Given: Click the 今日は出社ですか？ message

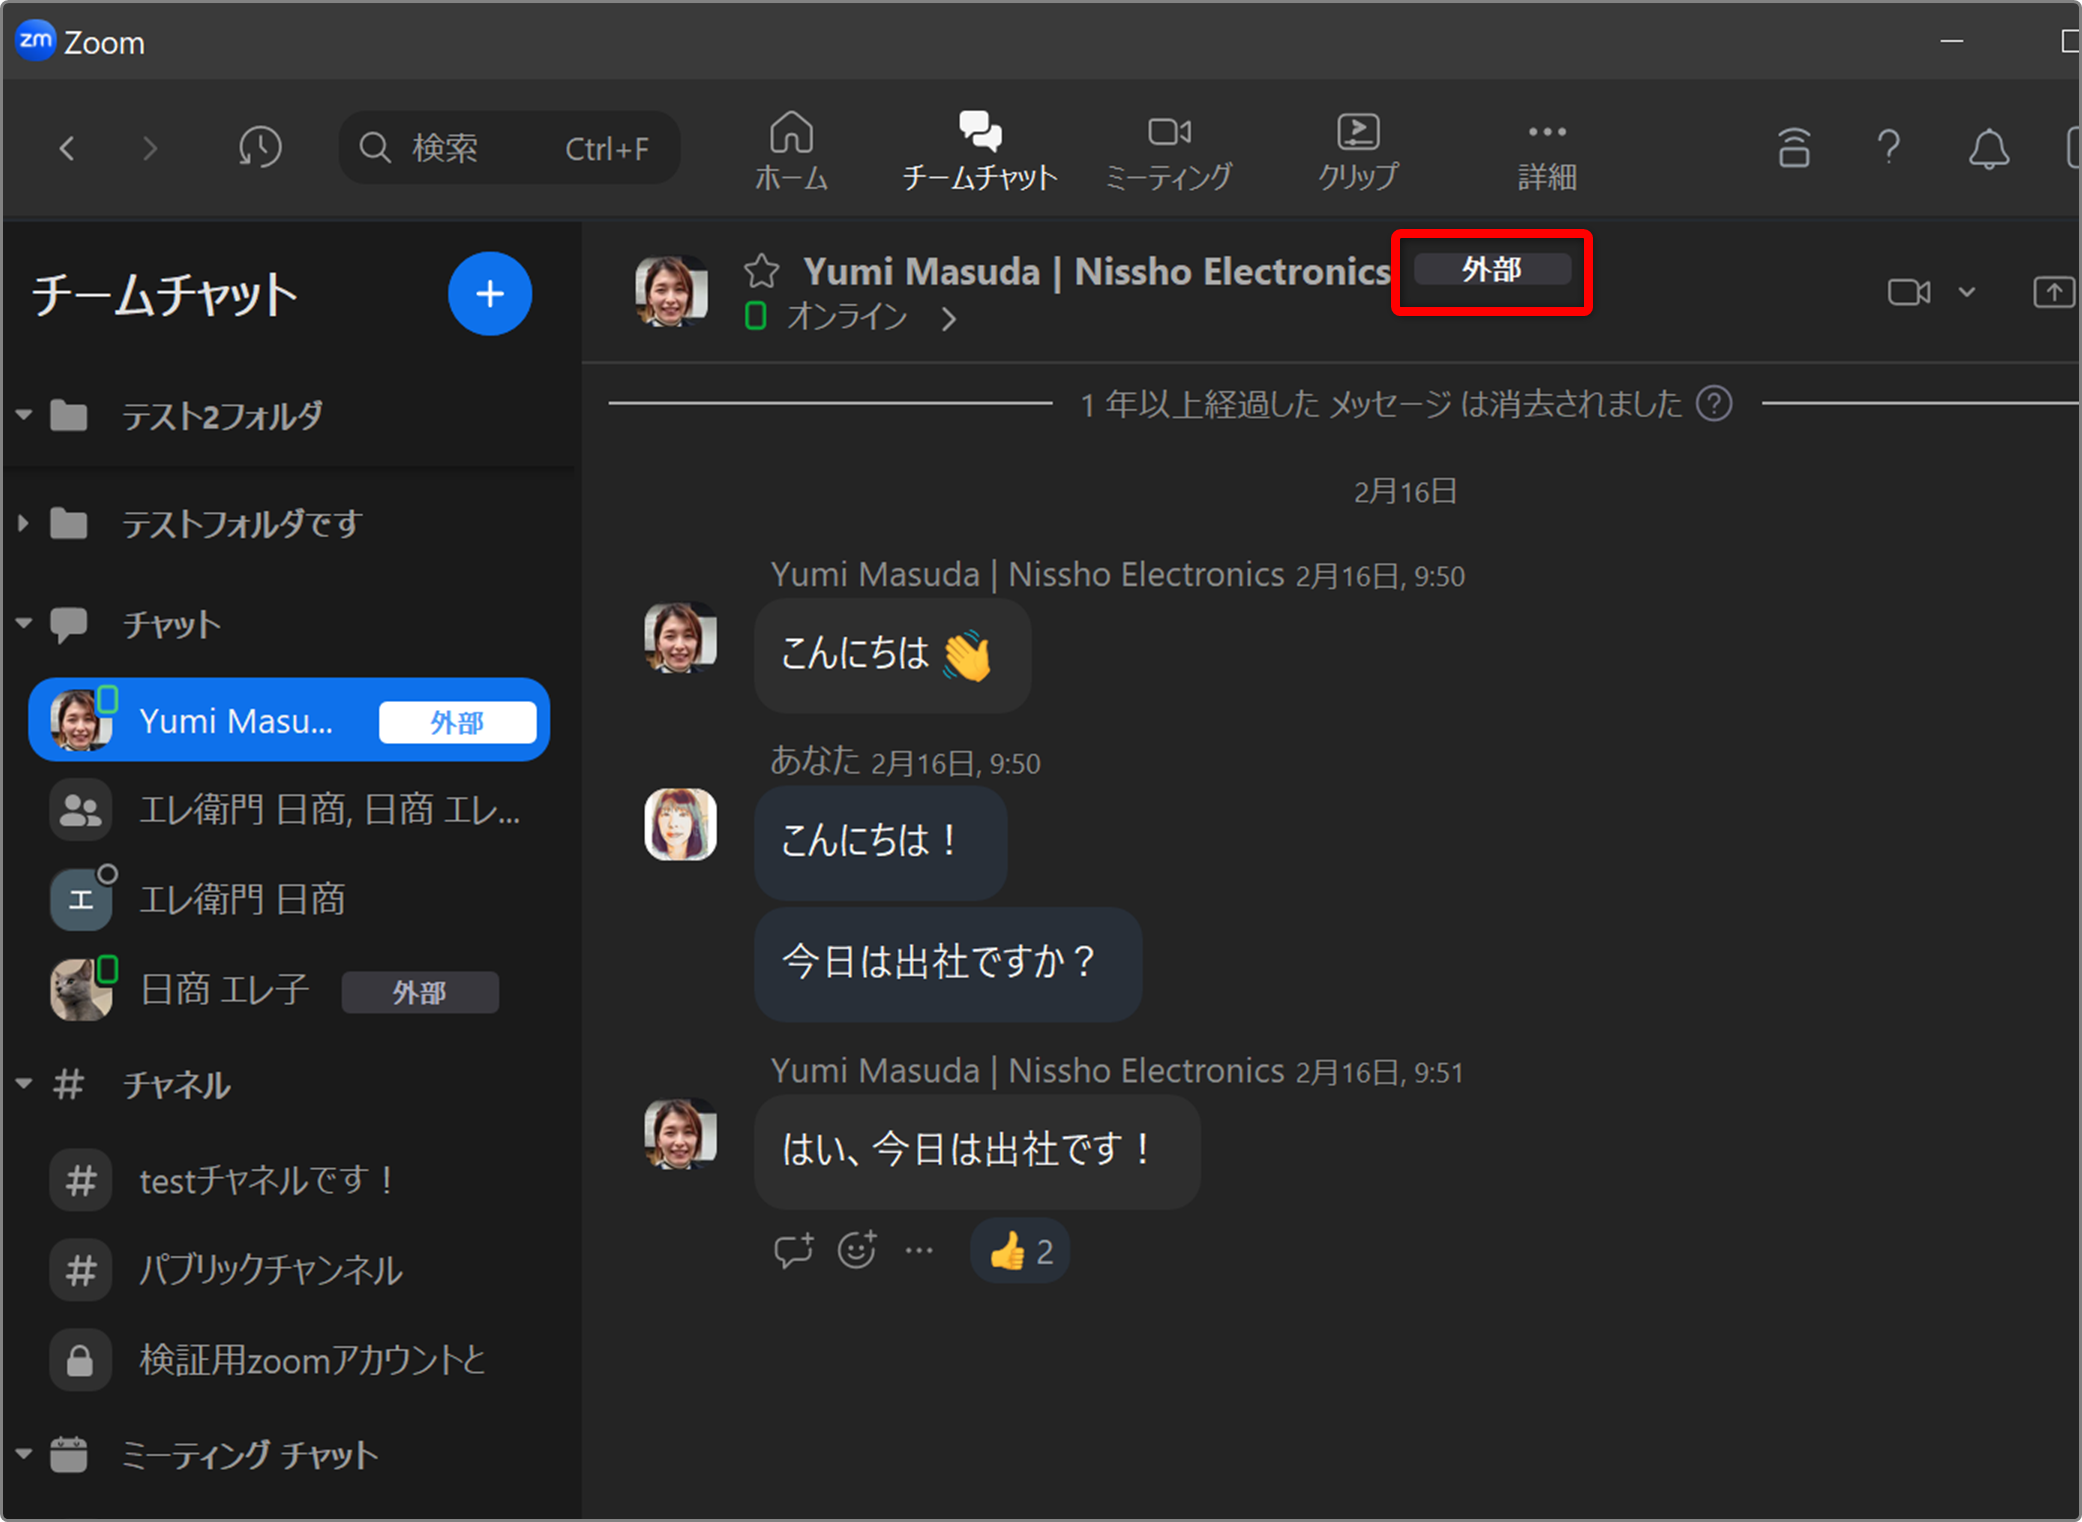Looking at the screenshot, I should click(x=947, y=964).
